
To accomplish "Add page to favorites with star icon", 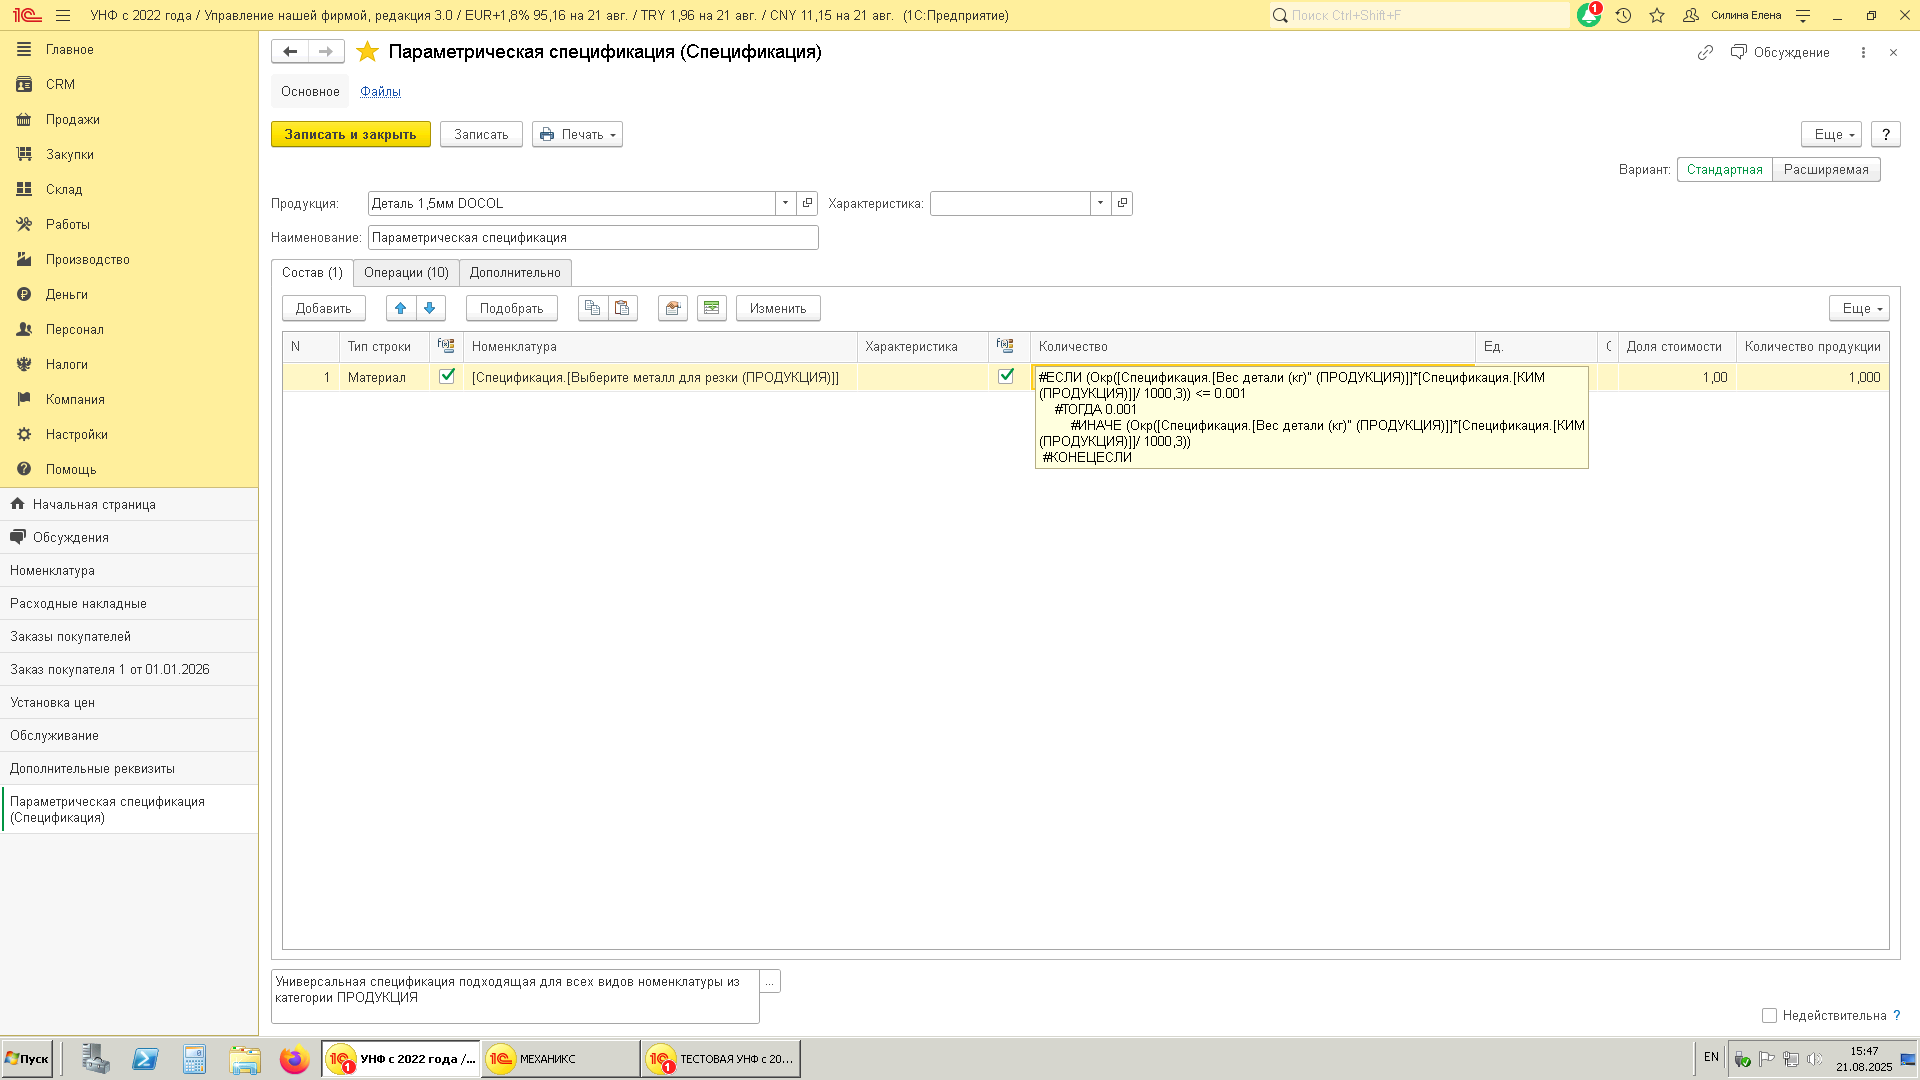I will click(x=367, y=52).
